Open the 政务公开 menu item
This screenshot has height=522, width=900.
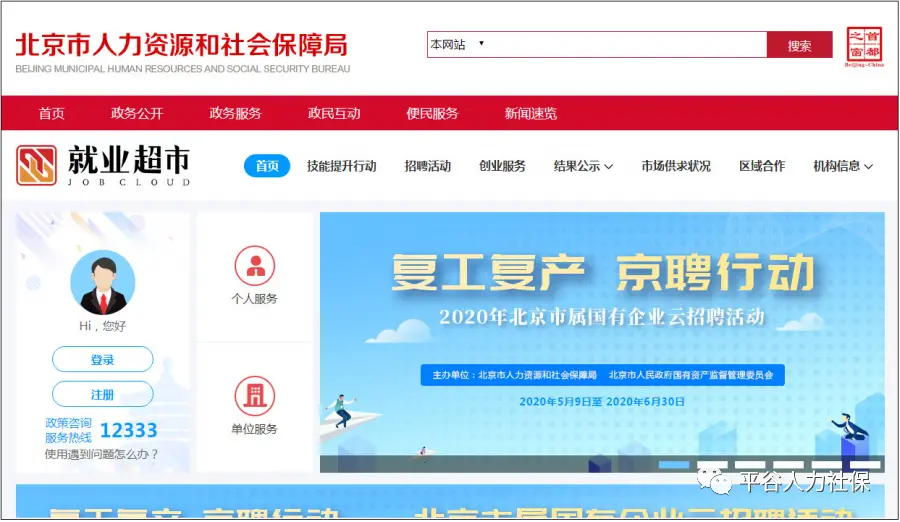[137, 113]
